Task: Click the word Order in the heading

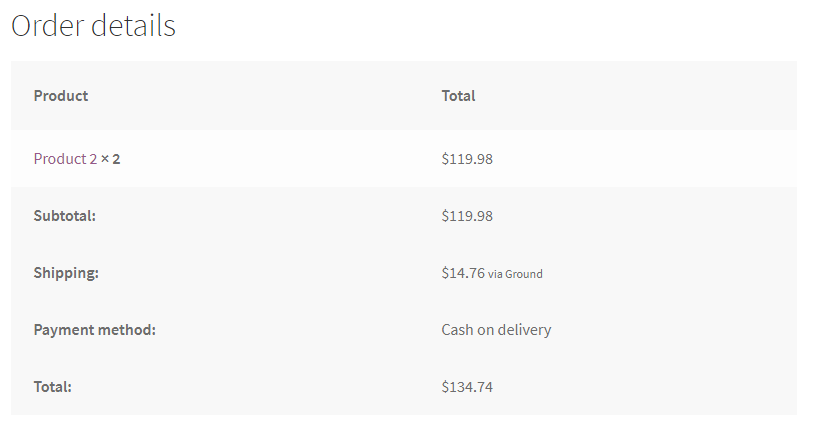Action: (47, 26)
